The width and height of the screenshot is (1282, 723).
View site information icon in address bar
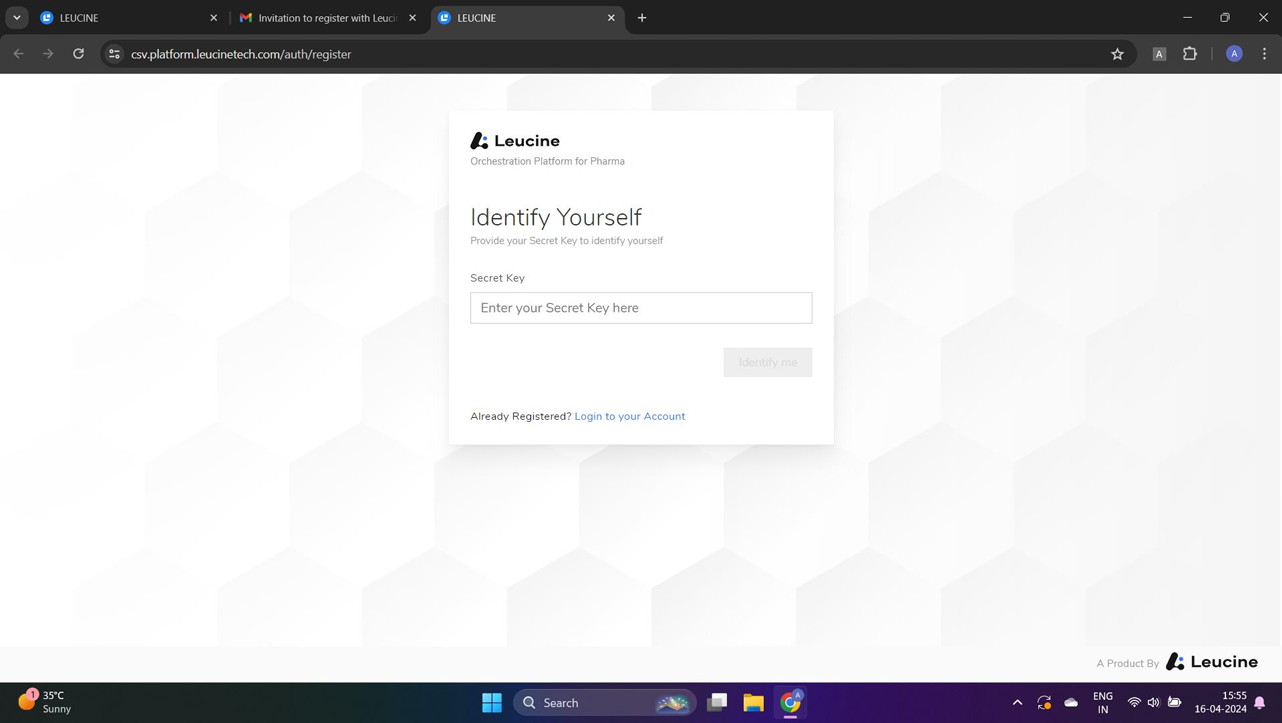114,54
